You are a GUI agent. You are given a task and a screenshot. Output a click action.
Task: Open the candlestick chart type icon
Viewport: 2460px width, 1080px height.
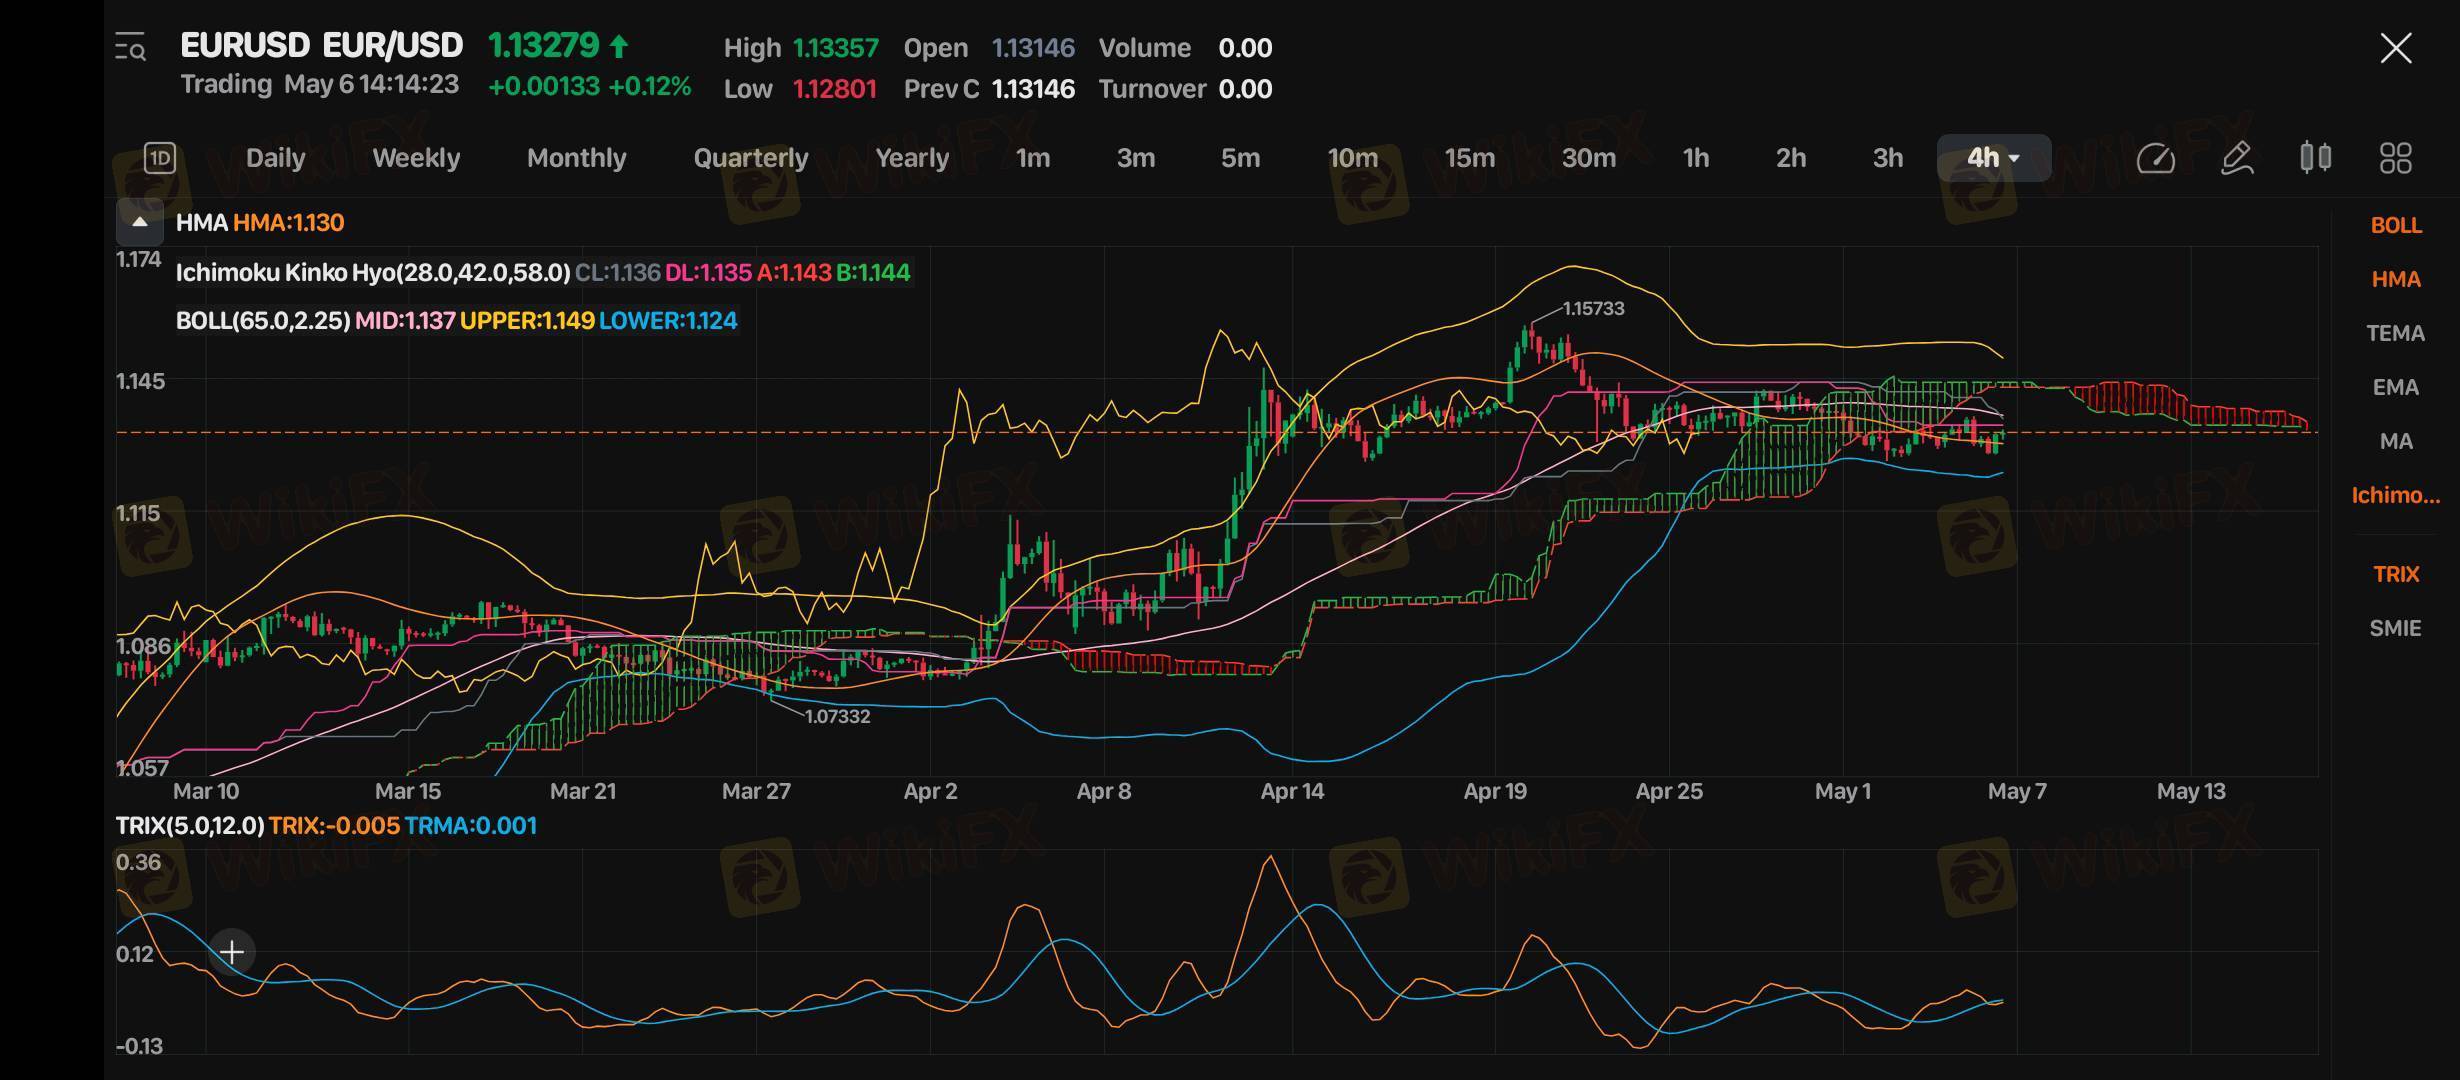pos(2315,158)
